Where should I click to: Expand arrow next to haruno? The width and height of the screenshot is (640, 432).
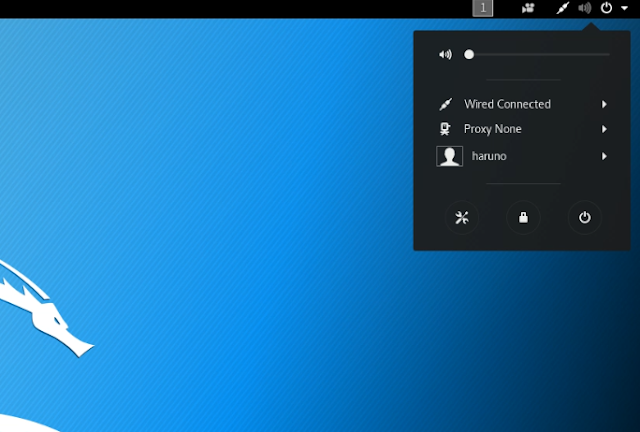point(604,156)
